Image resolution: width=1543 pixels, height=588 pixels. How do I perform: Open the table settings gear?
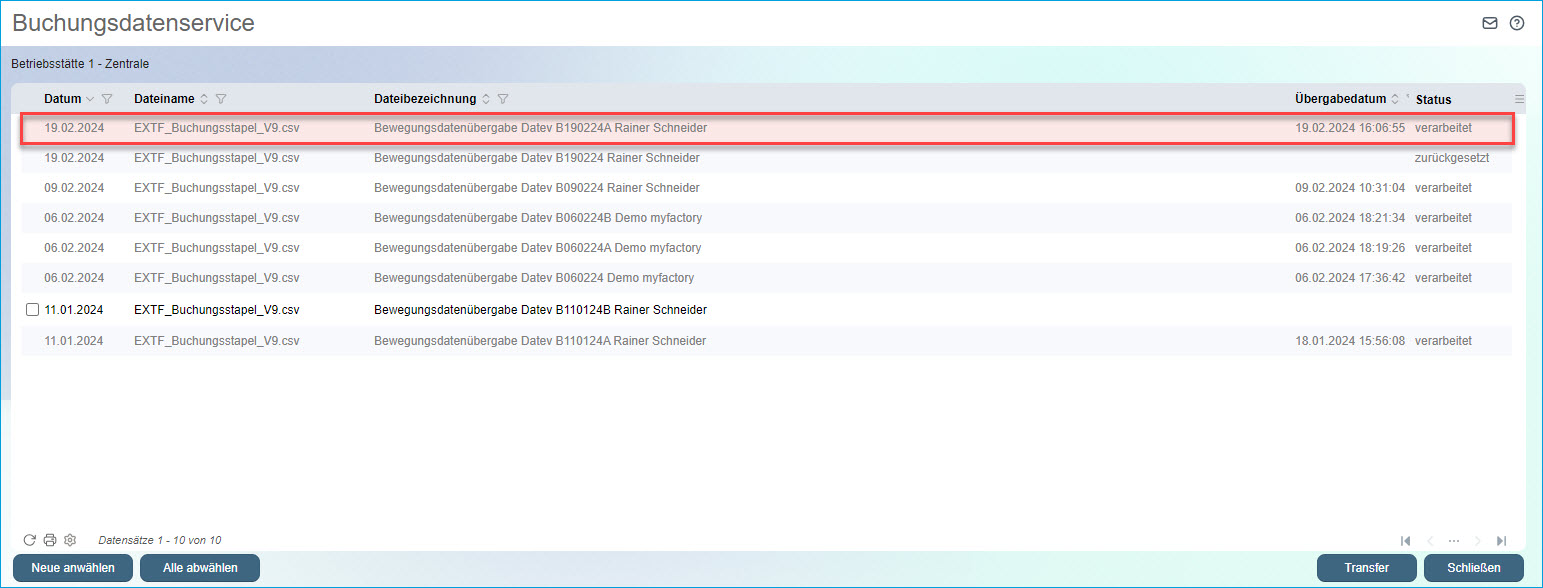point(70,540)
